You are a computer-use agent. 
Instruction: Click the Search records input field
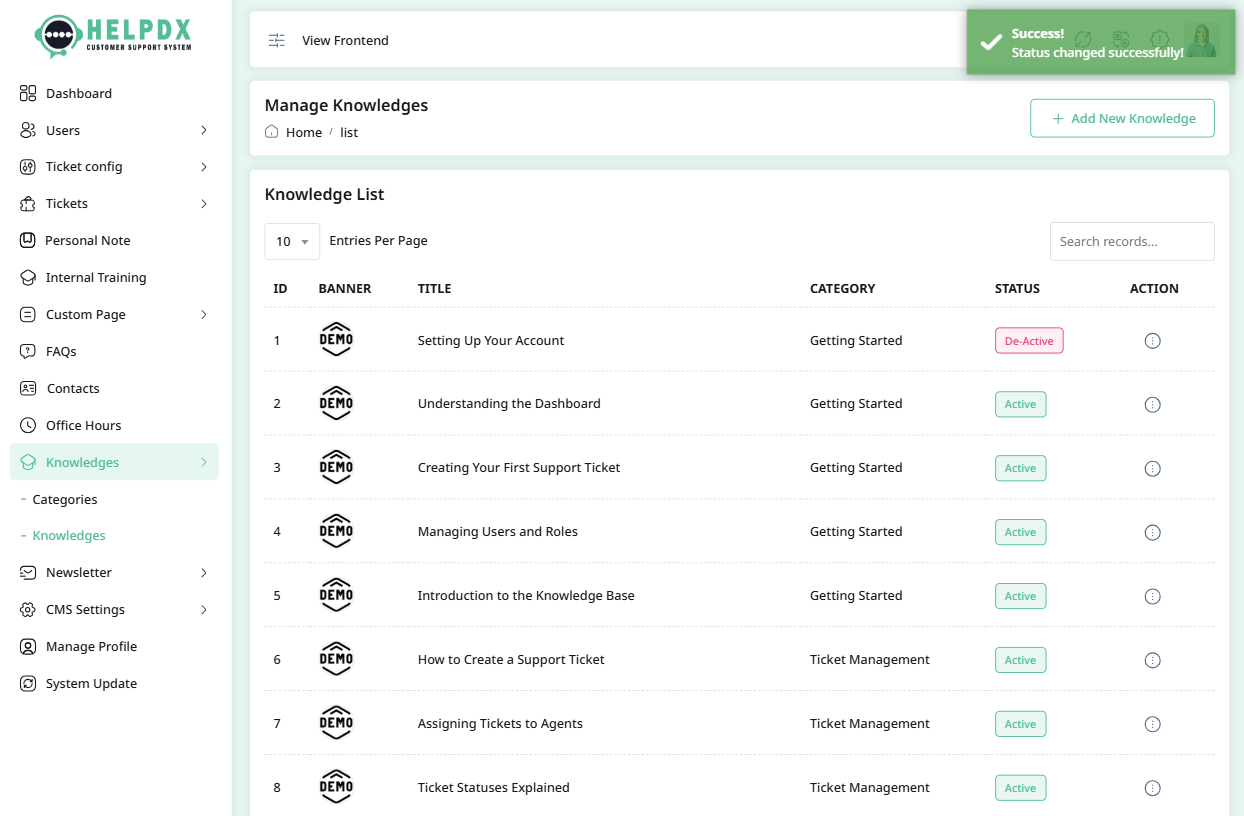[x=1131, y=241]
